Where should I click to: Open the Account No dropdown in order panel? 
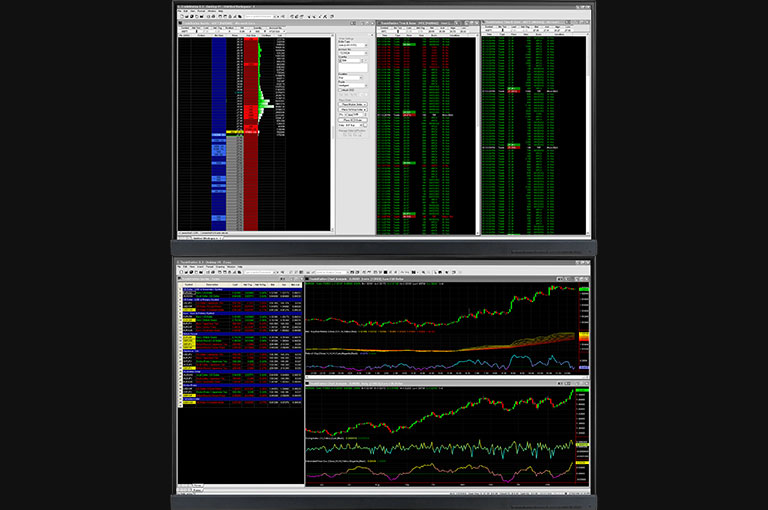point(353,53)
